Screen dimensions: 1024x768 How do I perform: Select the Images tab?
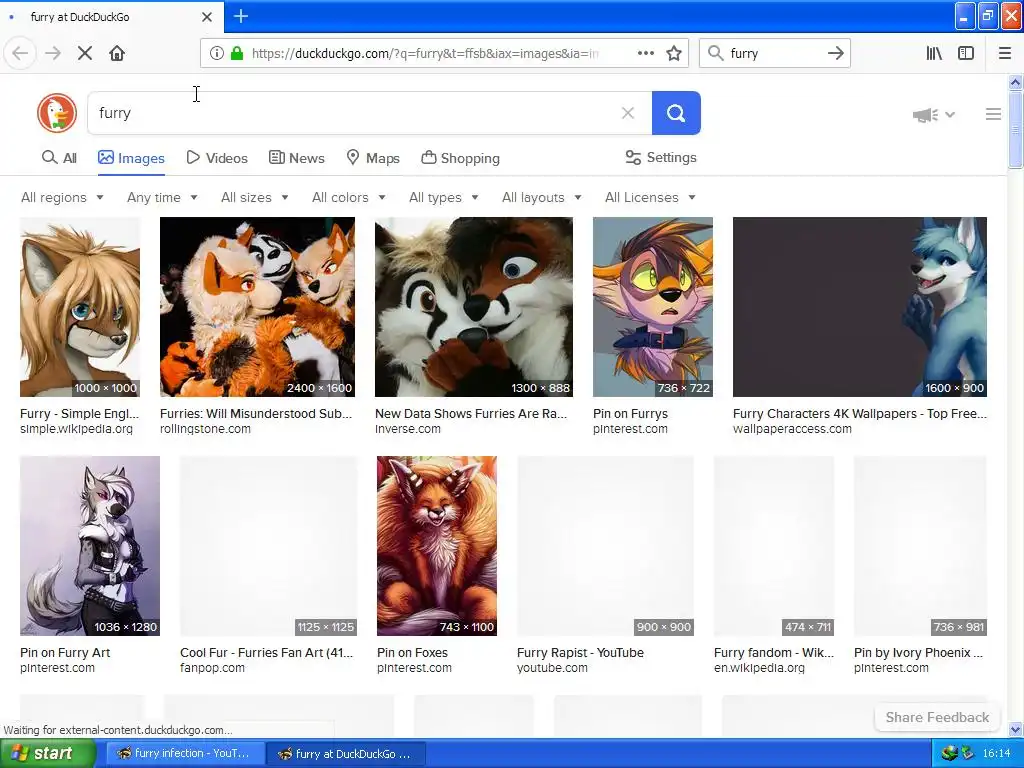click(131, 158)
